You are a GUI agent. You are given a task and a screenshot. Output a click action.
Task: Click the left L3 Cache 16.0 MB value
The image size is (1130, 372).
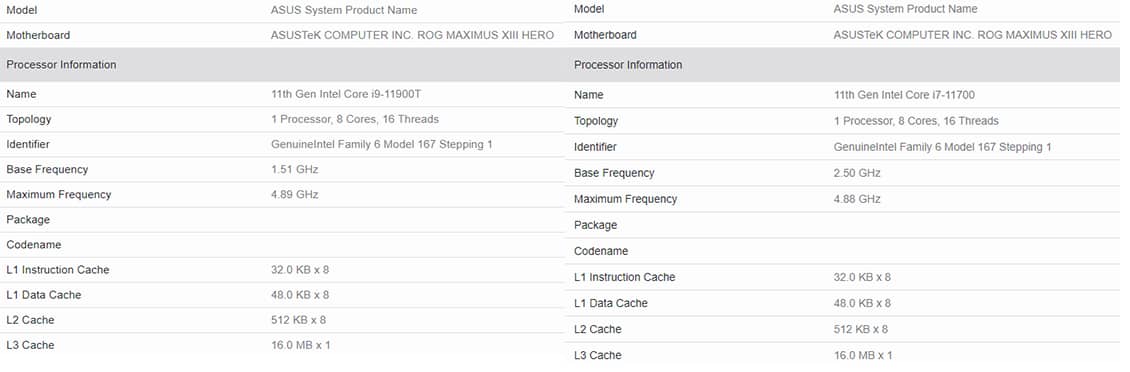coord(301,345)
